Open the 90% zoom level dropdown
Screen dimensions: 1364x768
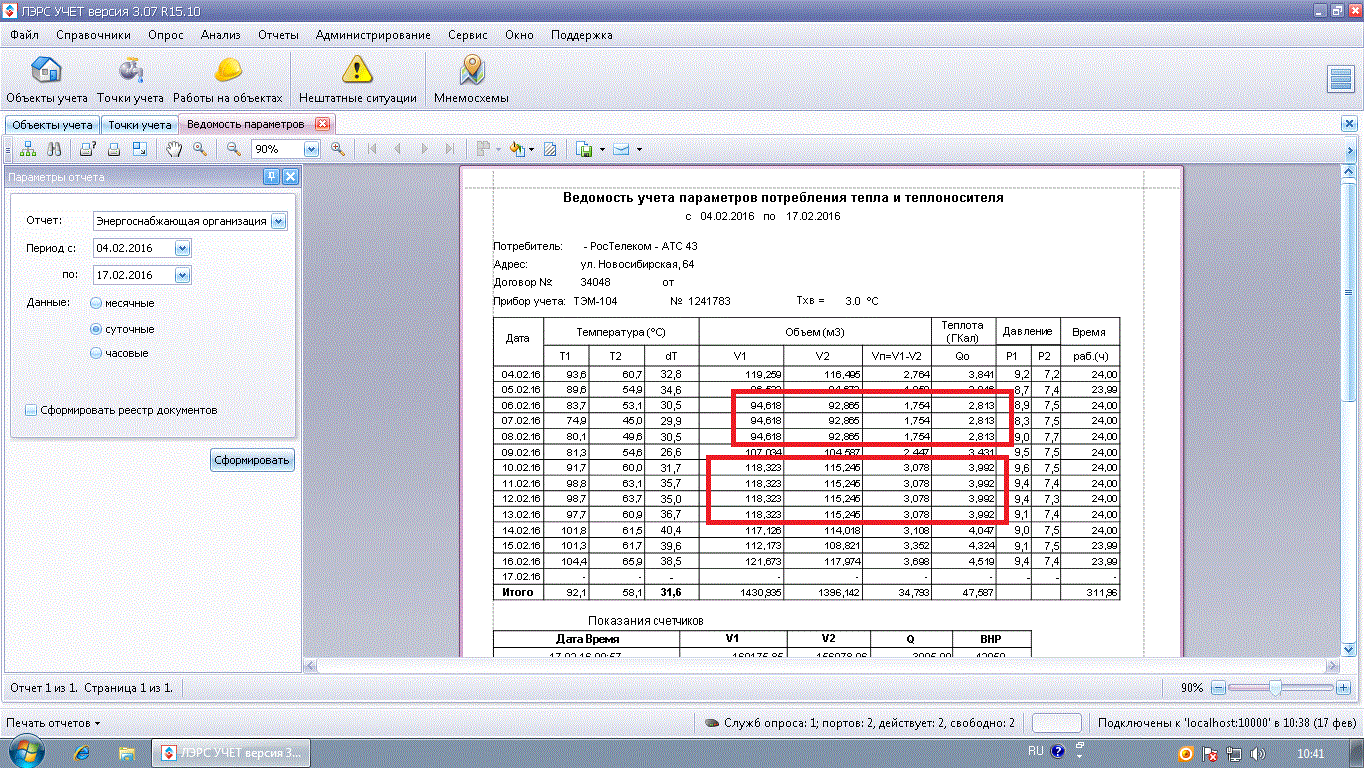[x=310, y=149]
